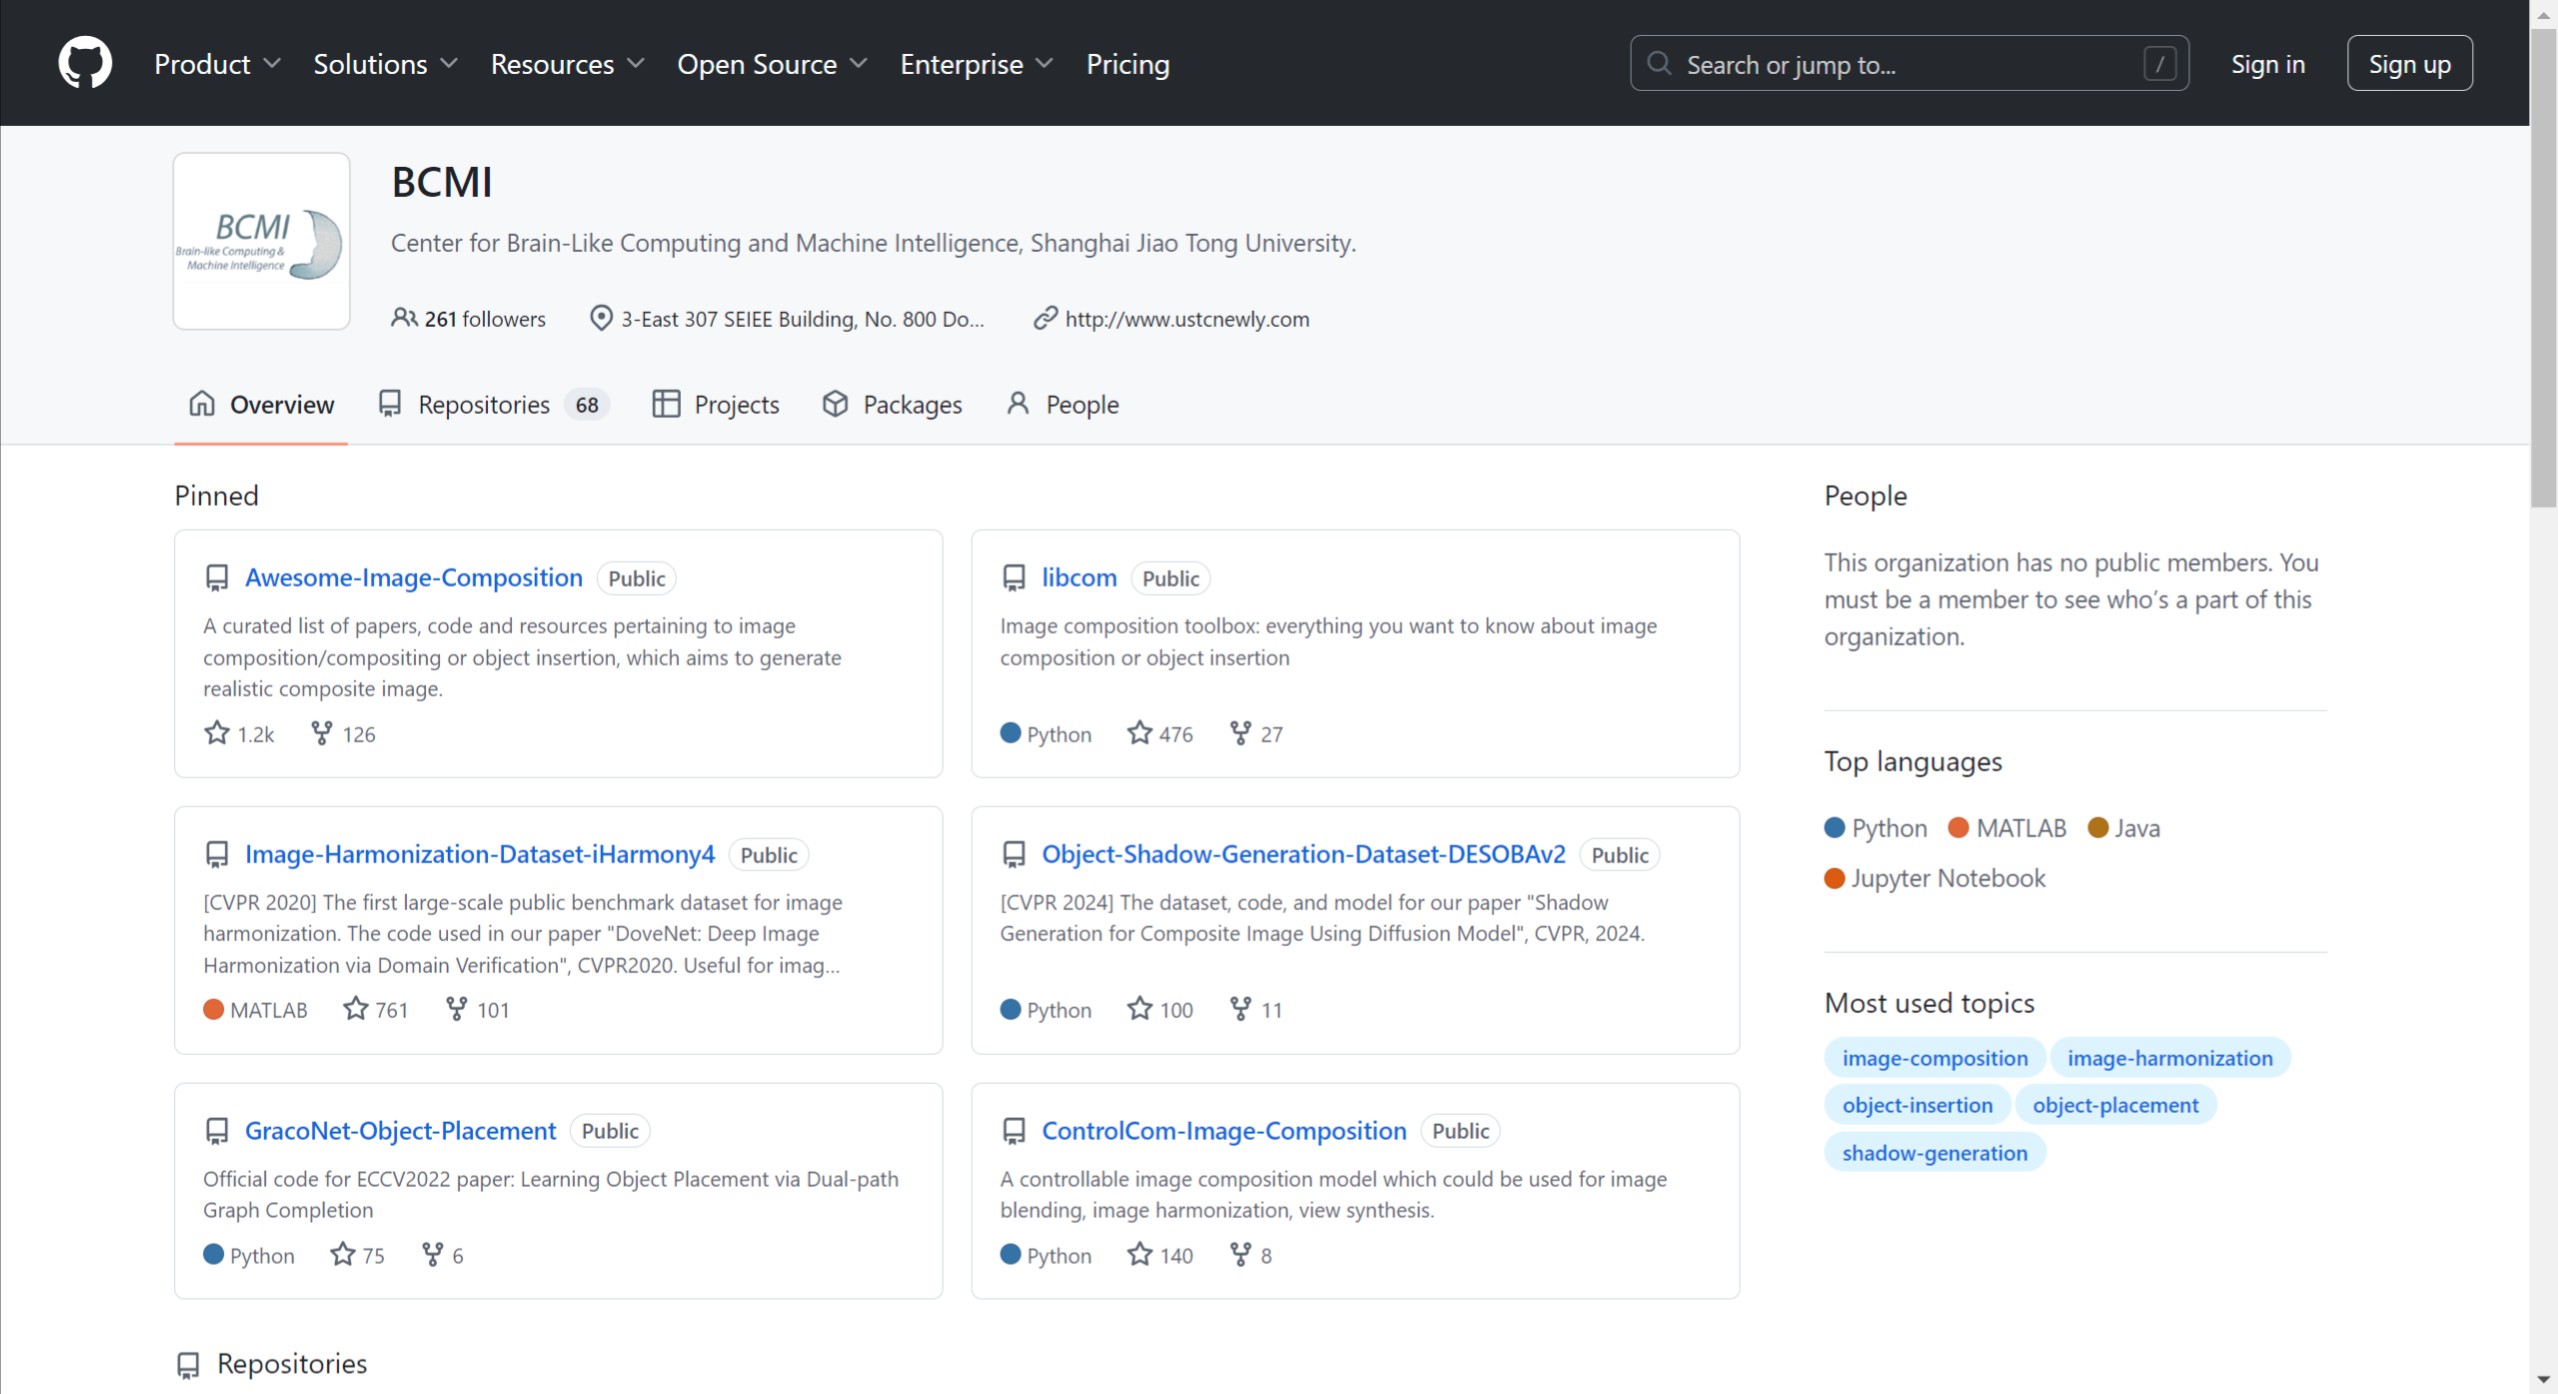The height and width of the screenshot is (1394, 2558).
Task: Select the shadow-generation topic tag
Action: point(1935,1152)
